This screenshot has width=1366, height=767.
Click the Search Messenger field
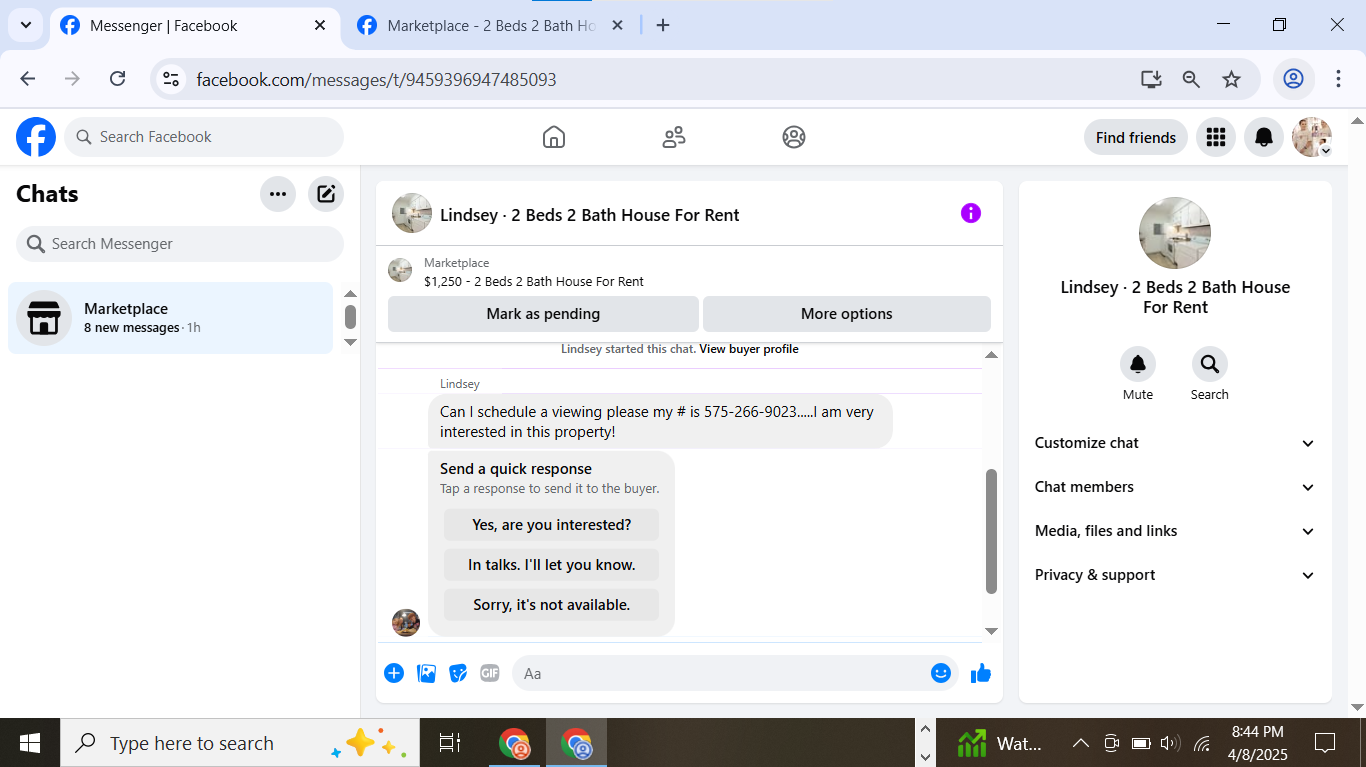tap(180, 244)
